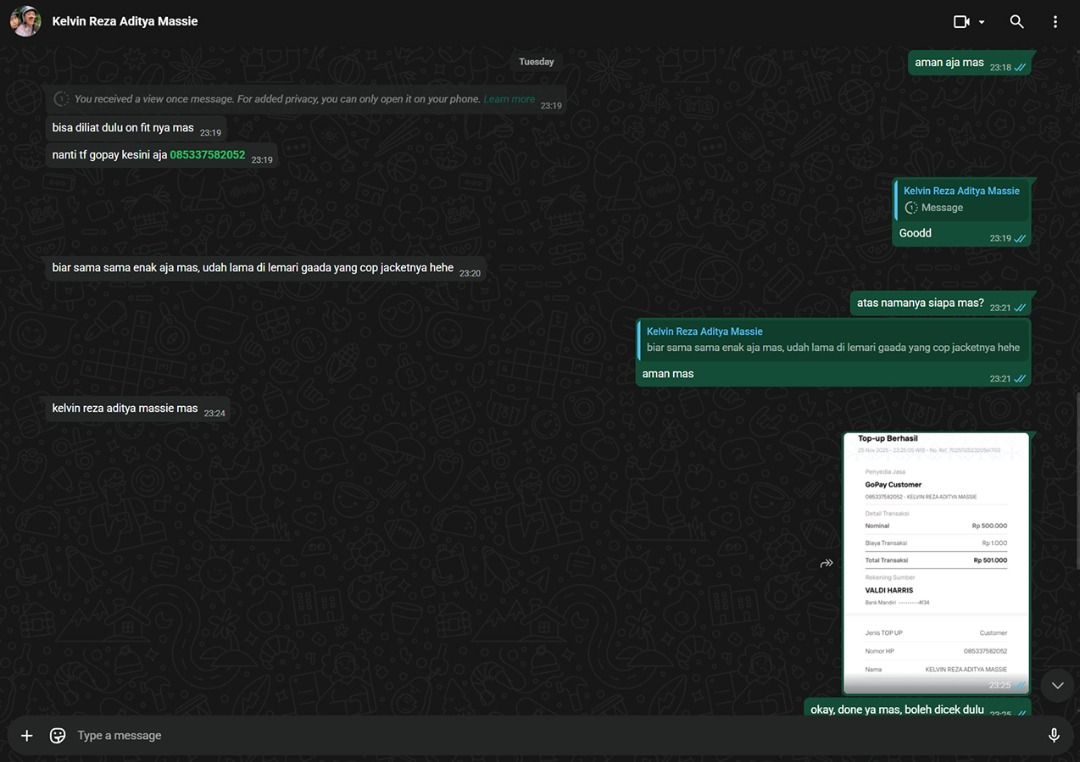This screenshot has width=1080, height=762.
Task: Click the view once message notice
Action: 278,99
